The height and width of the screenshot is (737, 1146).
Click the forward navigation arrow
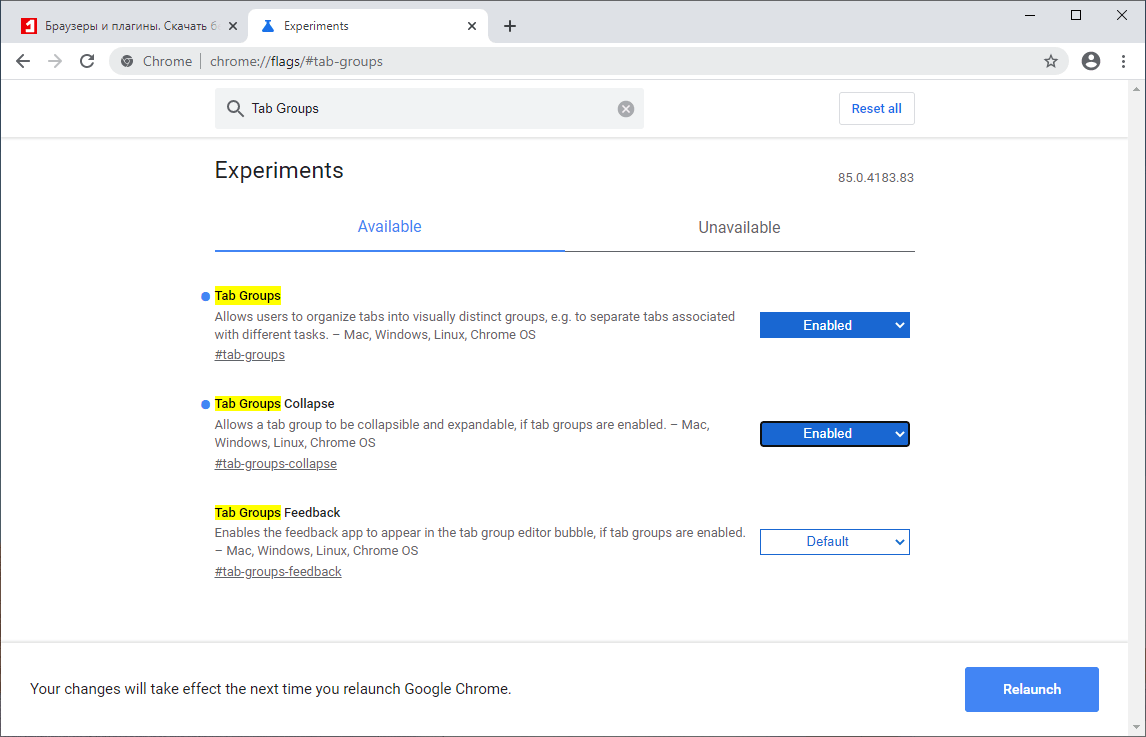(x=55, y=61)
